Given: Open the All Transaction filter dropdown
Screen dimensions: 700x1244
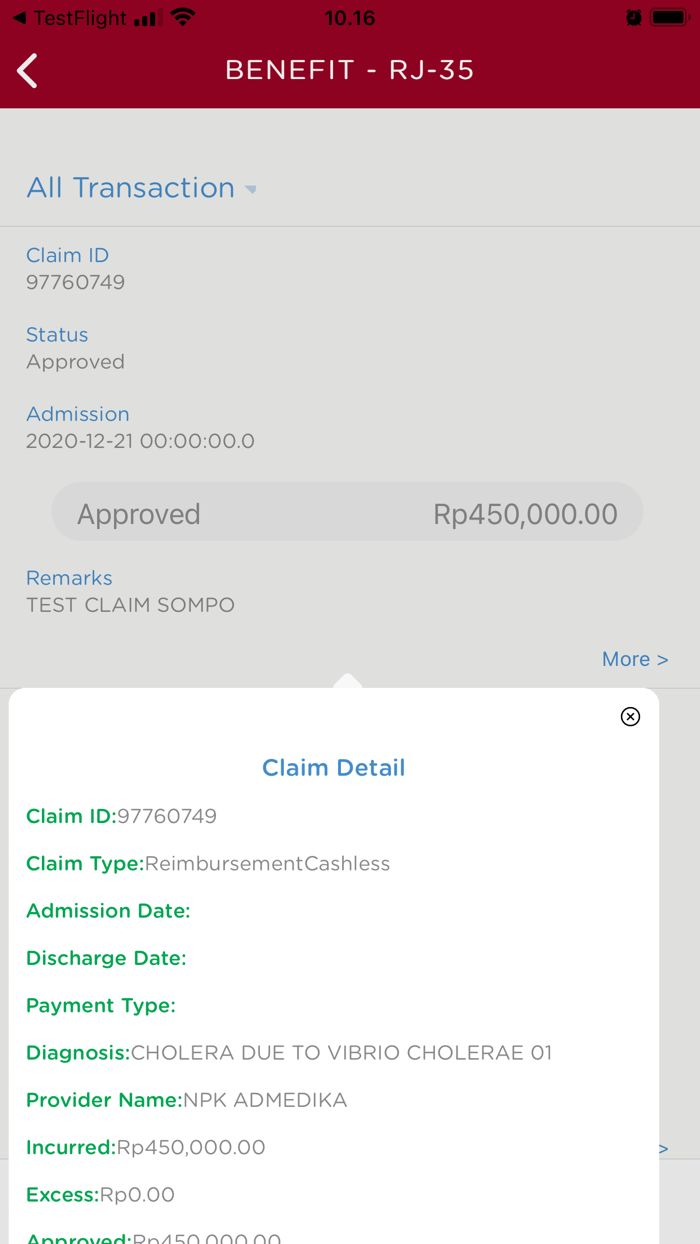Looking at the screenshot, I should 130,188.
